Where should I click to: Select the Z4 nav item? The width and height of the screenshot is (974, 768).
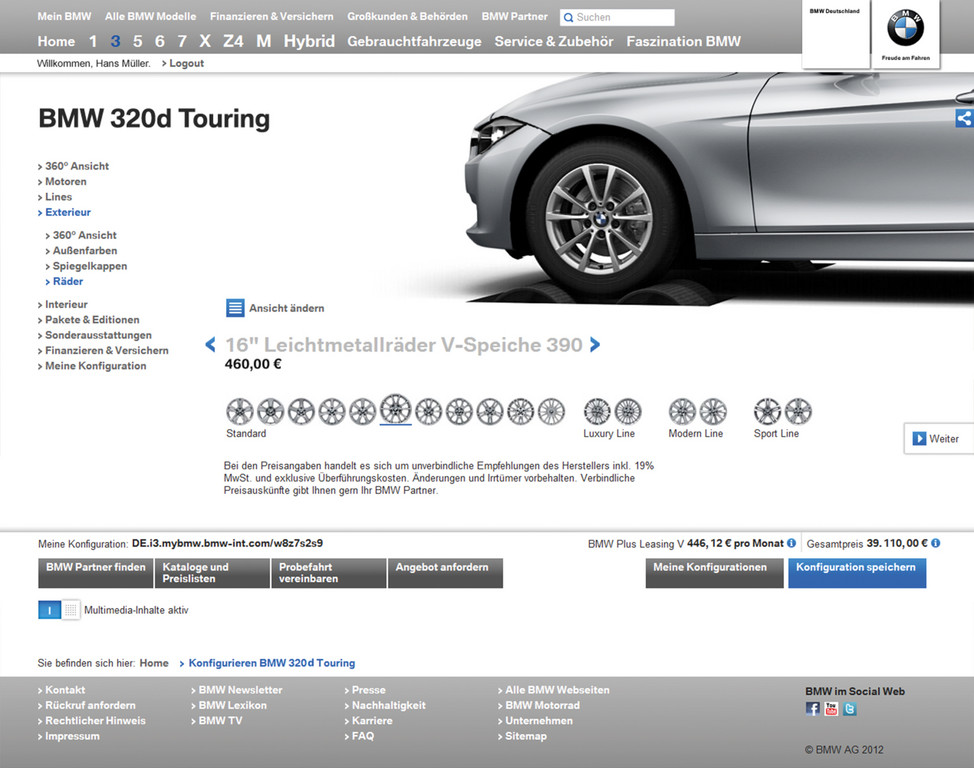(x=233, y=42)
